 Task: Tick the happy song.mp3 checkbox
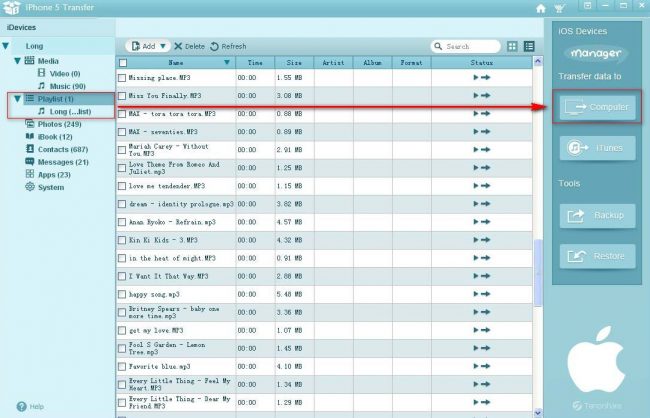click(122, 295)
